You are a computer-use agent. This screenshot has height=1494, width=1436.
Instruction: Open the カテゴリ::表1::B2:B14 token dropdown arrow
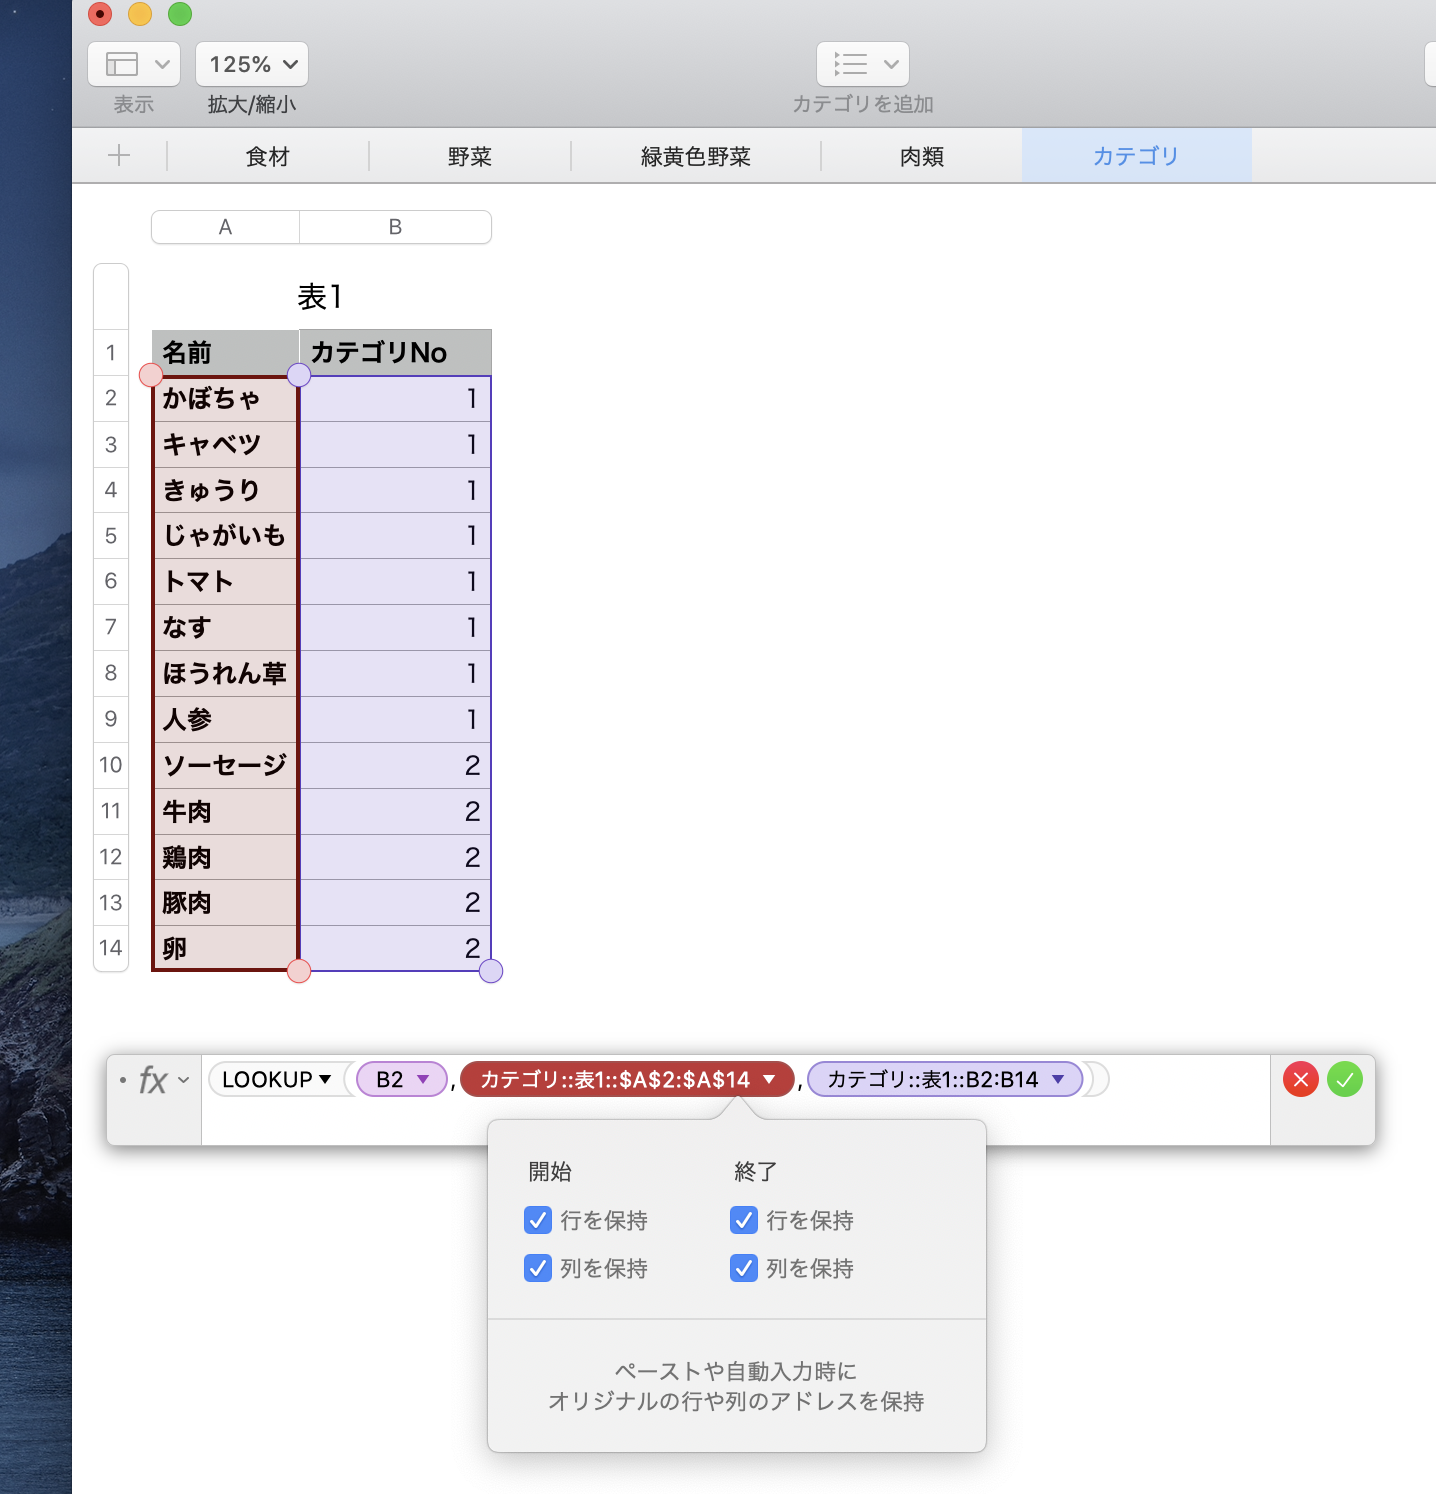[1058, 1079]
